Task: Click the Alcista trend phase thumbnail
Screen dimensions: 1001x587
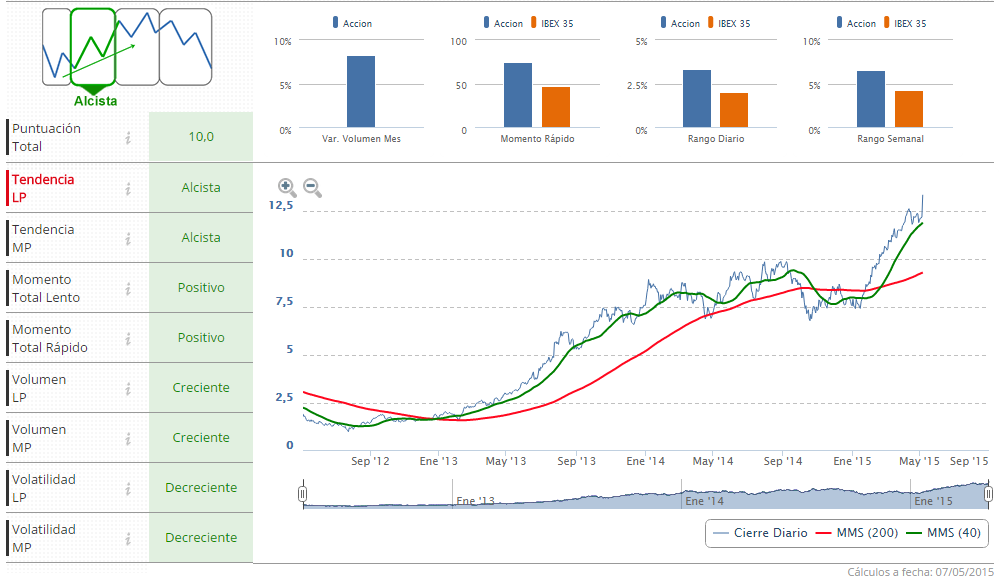Action: (x=94, y=48)
